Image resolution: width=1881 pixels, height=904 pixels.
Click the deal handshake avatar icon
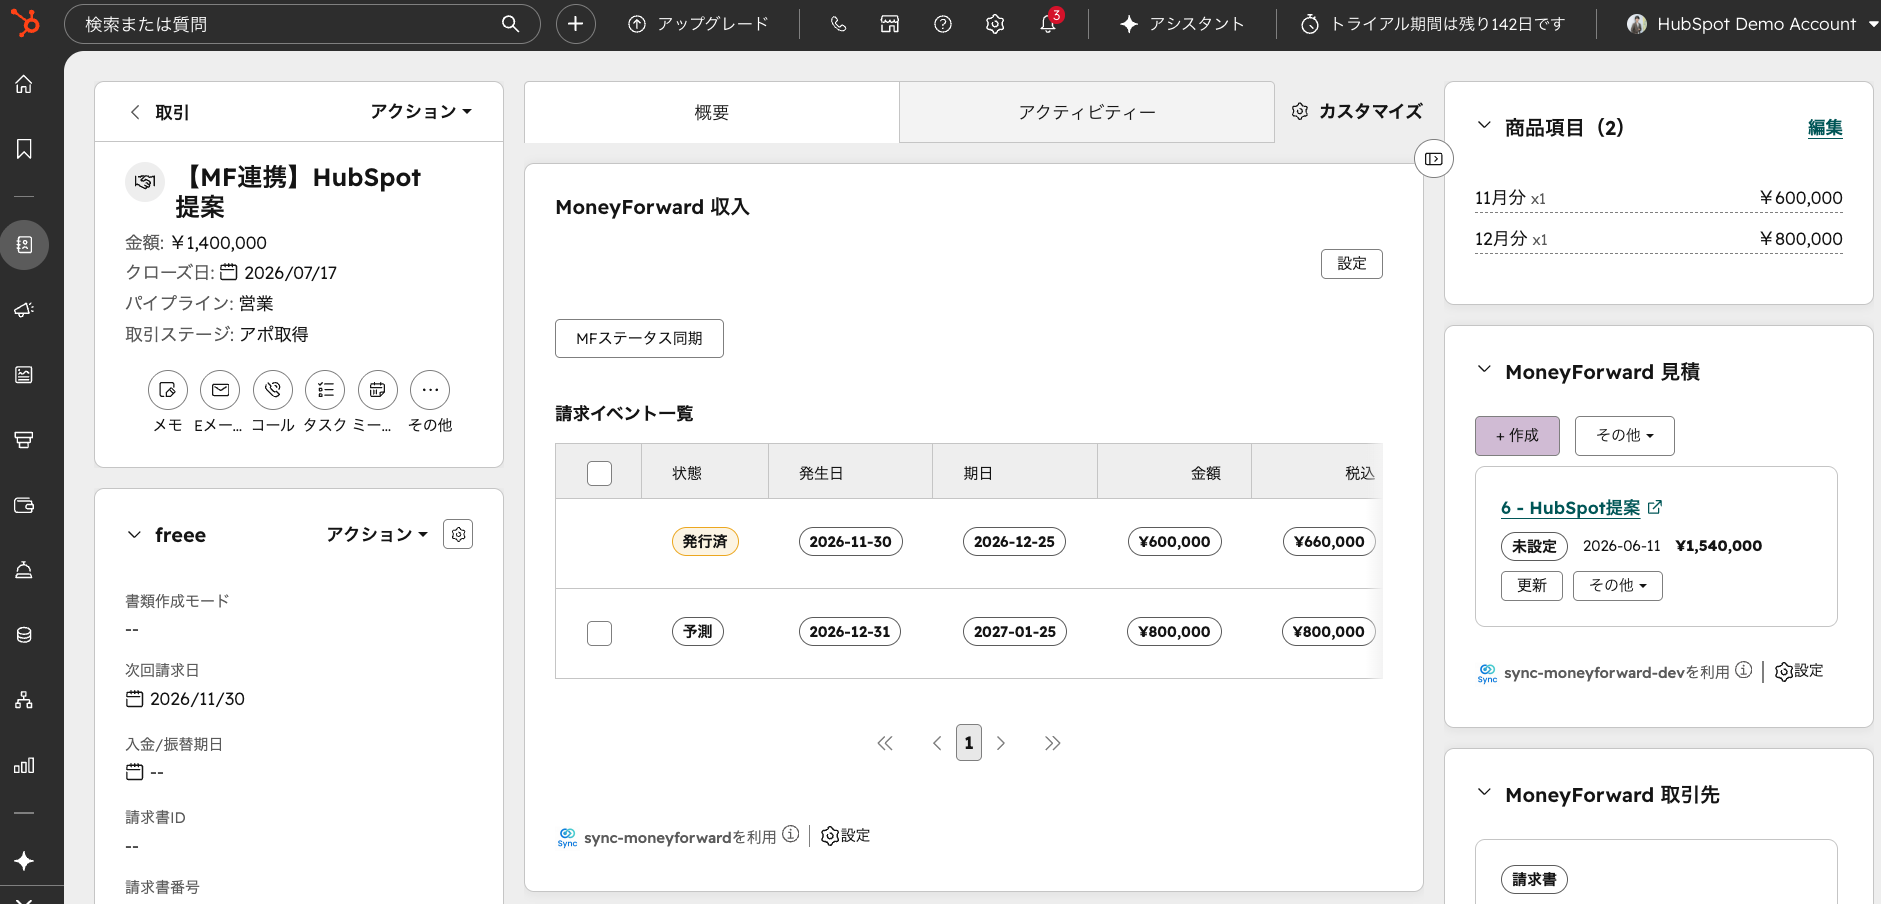tap(145, 182)
